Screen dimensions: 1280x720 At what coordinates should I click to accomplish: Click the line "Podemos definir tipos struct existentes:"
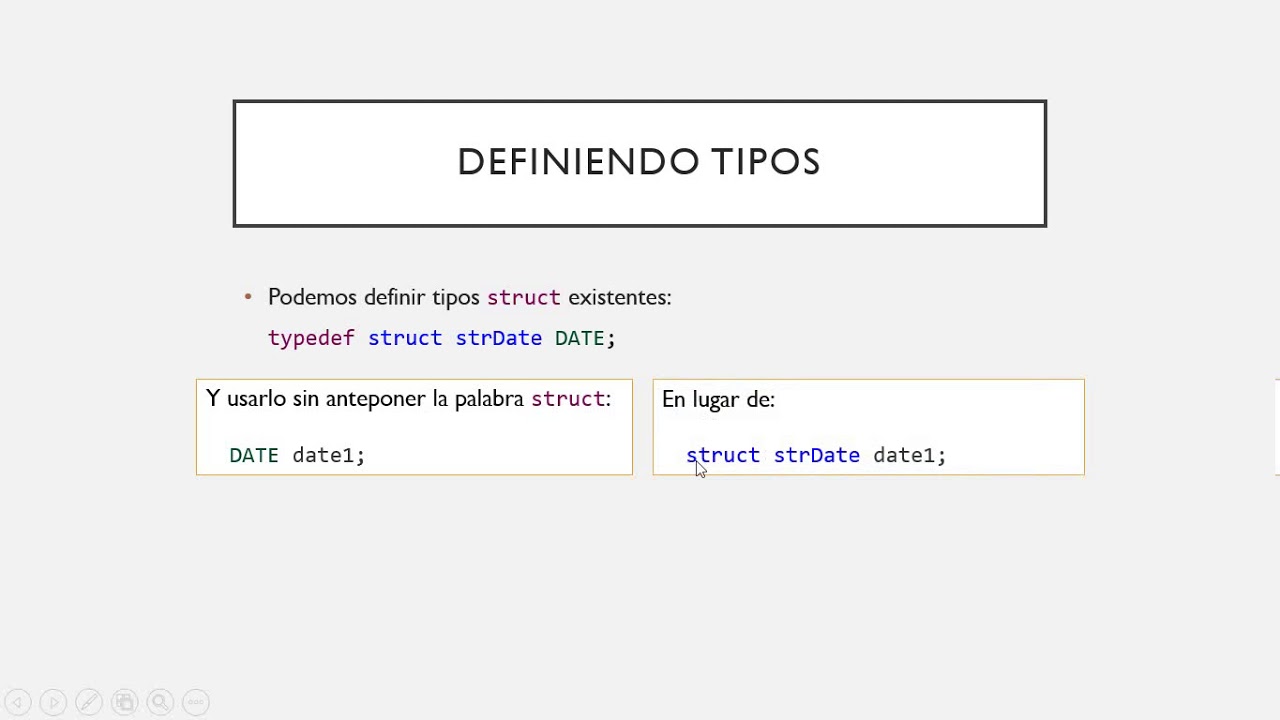point(469,297)
